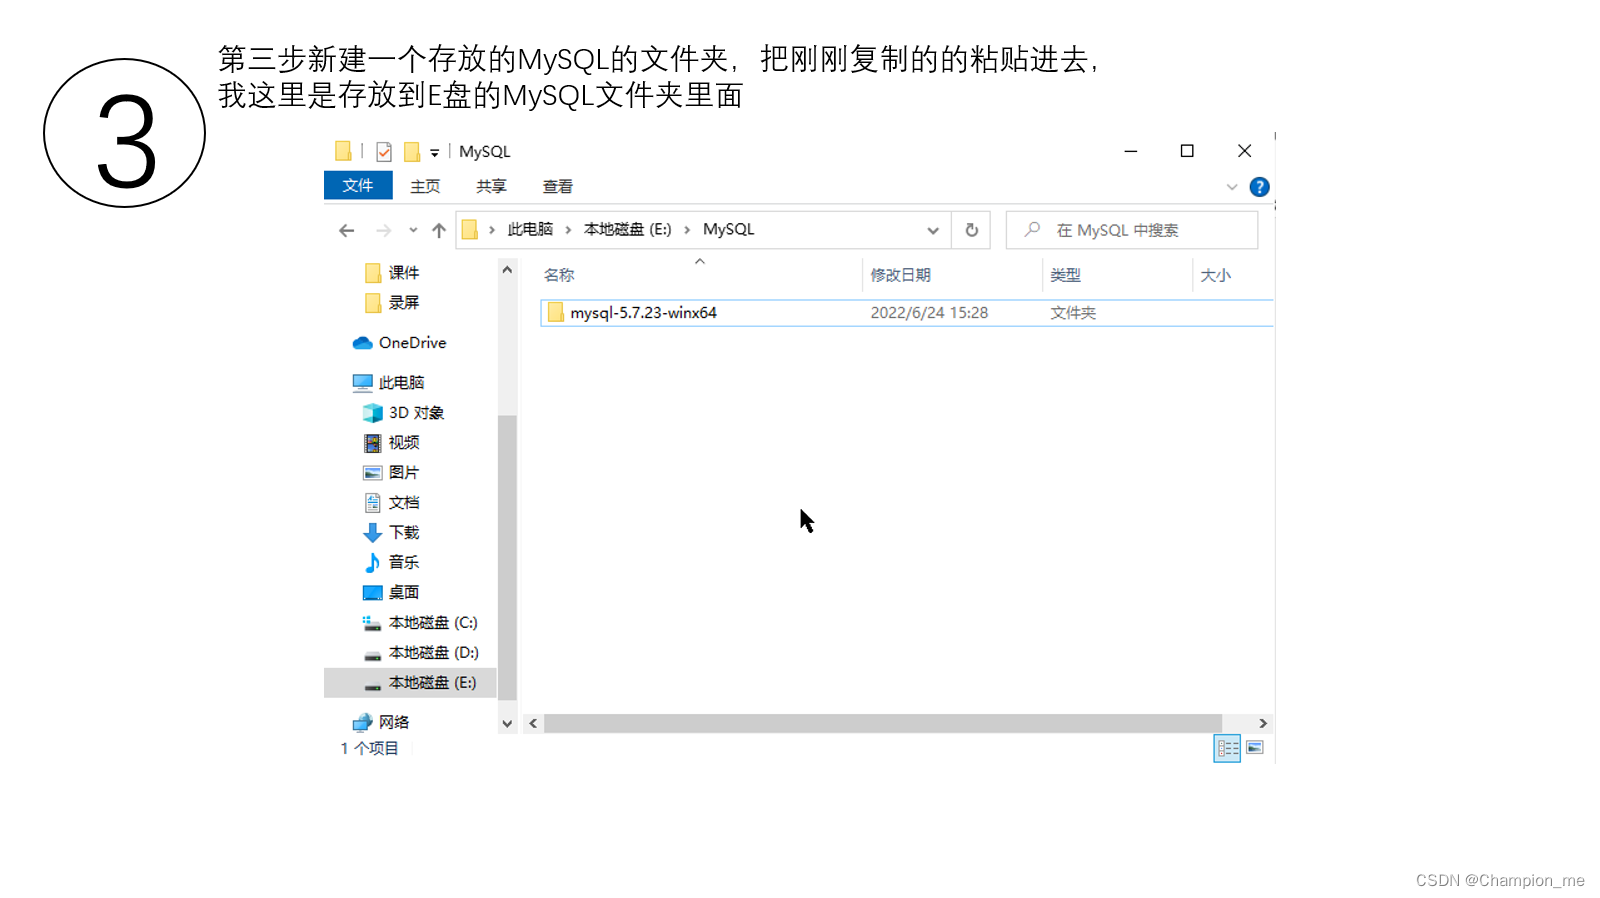Click the horizontal scrollbar left arrow
Viewport: 1600px width, 898px height.
point(533,723)
